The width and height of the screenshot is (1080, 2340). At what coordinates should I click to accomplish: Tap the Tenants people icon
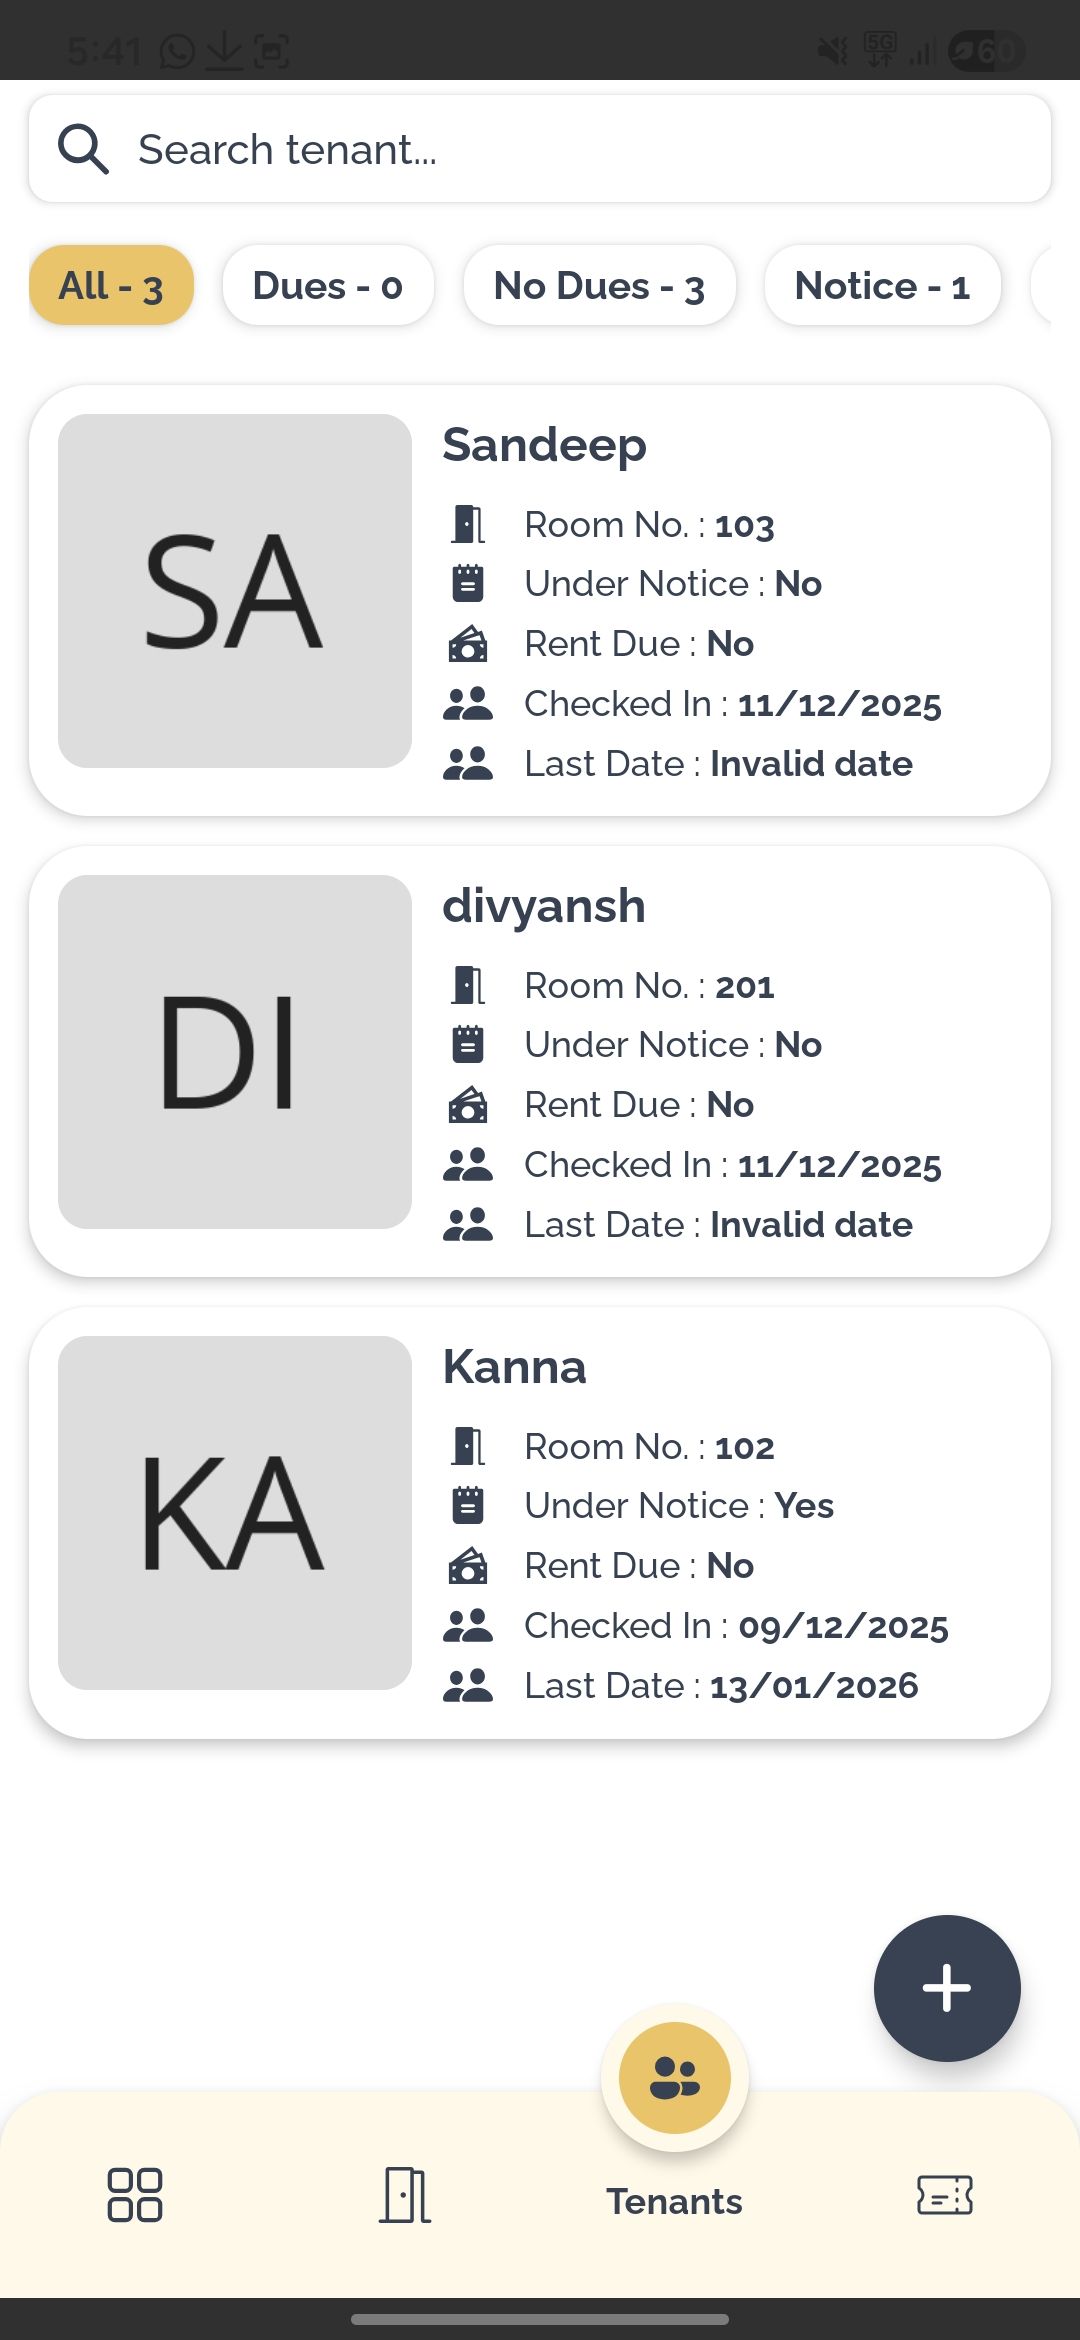(x=675, y=2078)
